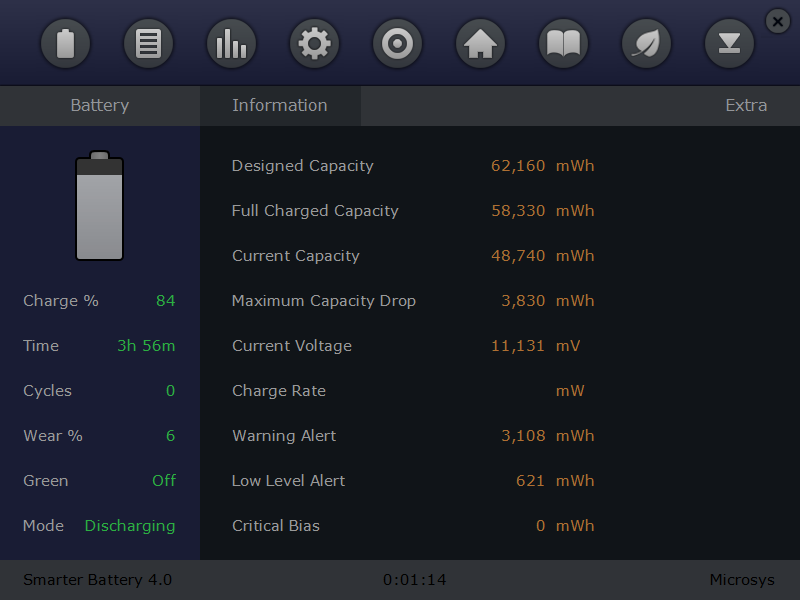This screenshot has height=600, width=800.
Task: Open the battery overview icon in toolbar
Action: click(65, 43)
